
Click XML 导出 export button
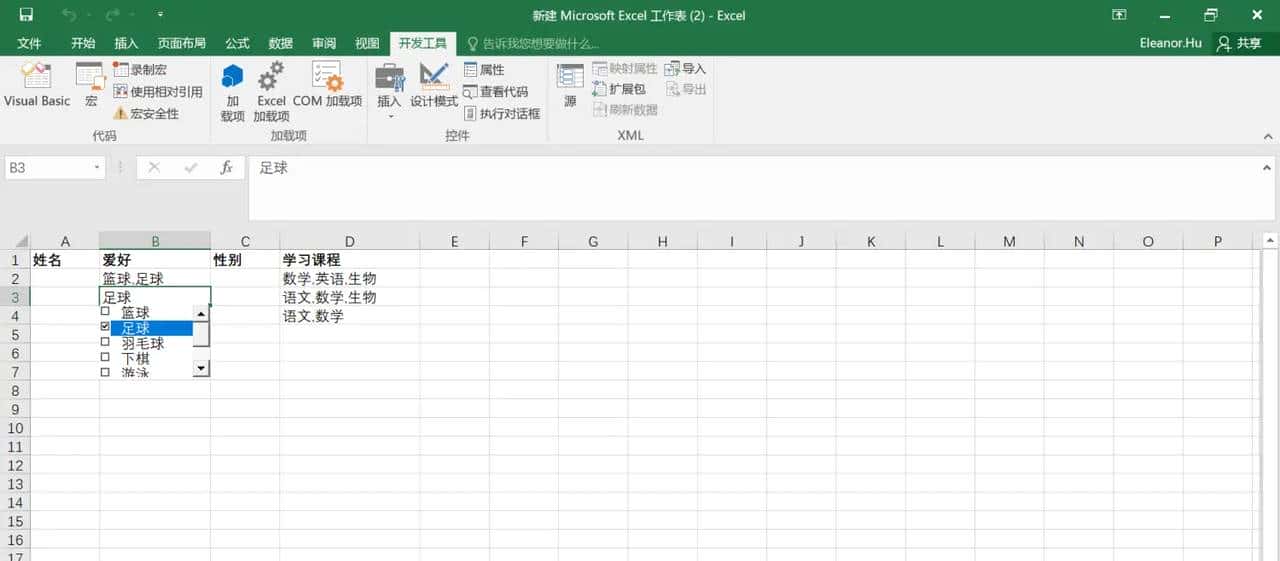coord(686,89)
